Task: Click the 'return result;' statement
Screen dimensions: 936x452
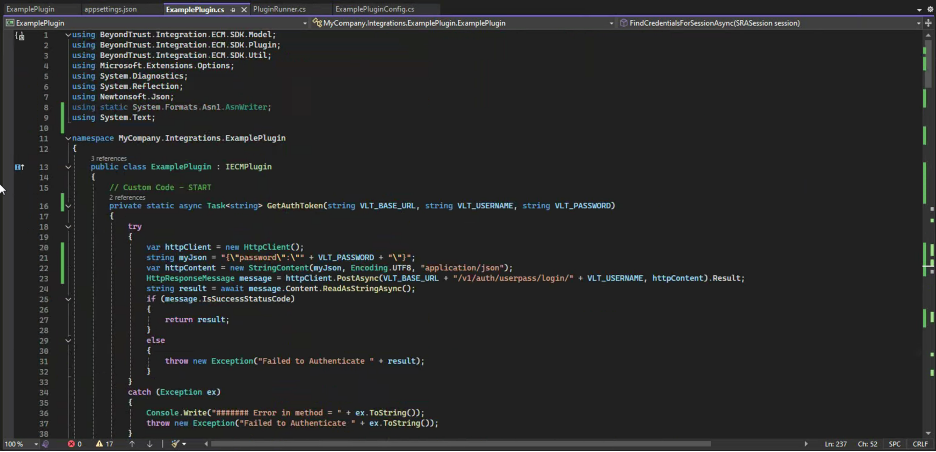Action: click(197, 320)
